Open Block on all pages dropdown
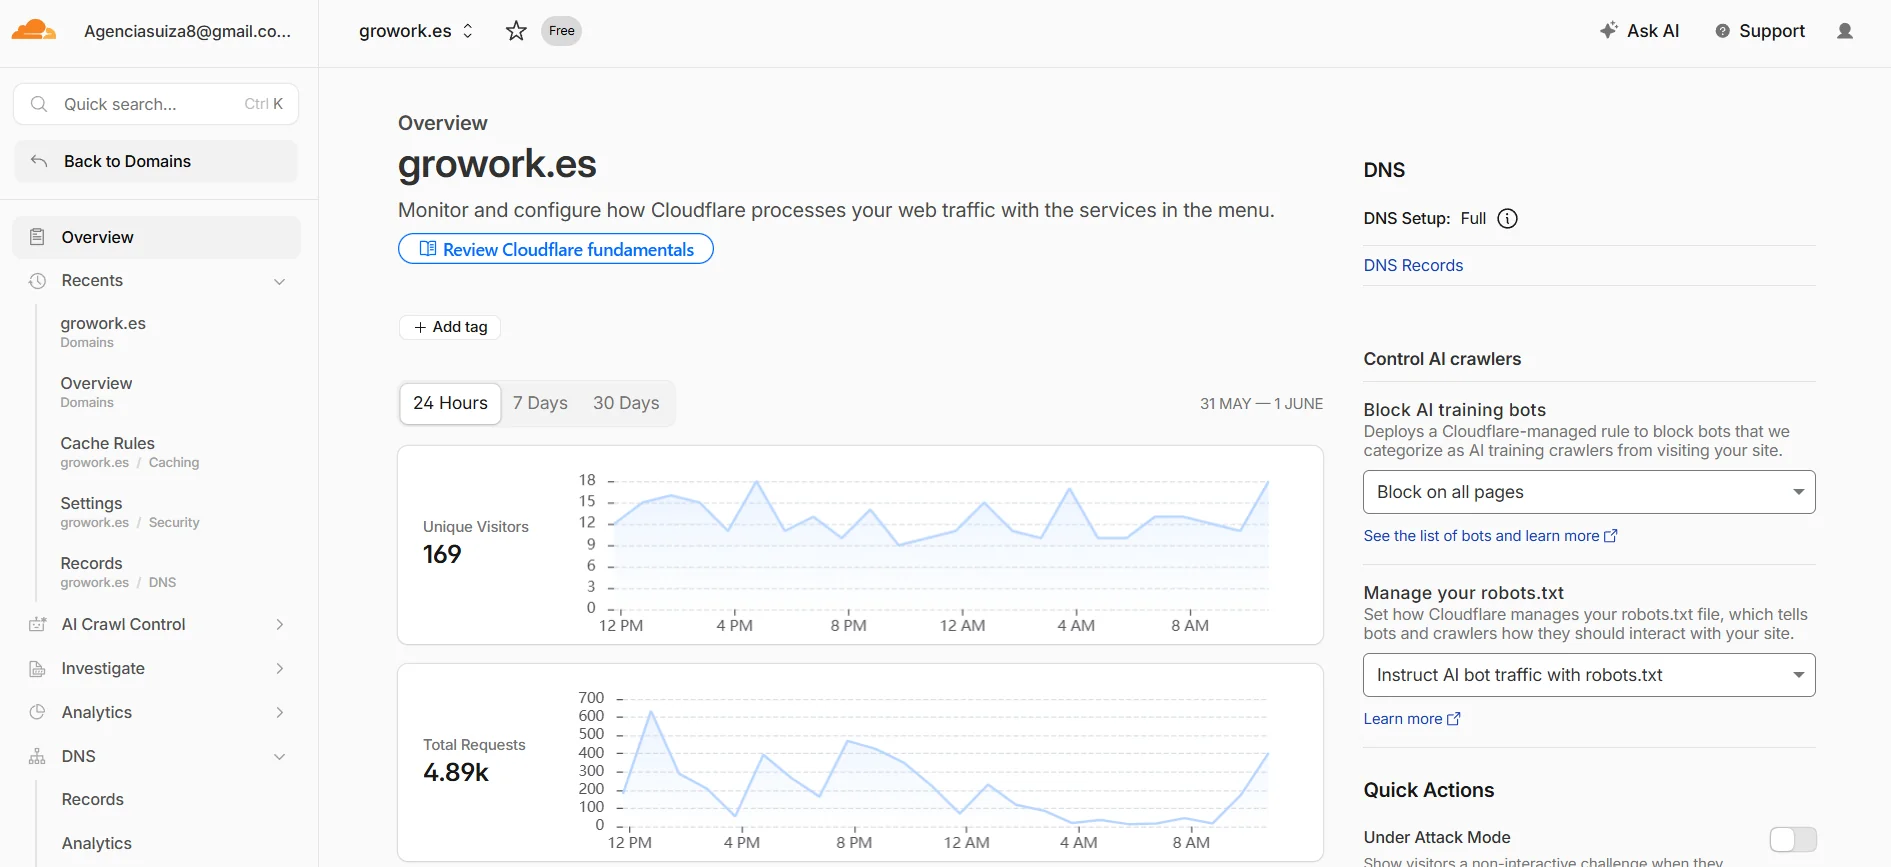Screen dimensions: 1891x867 click(1589, 492)
